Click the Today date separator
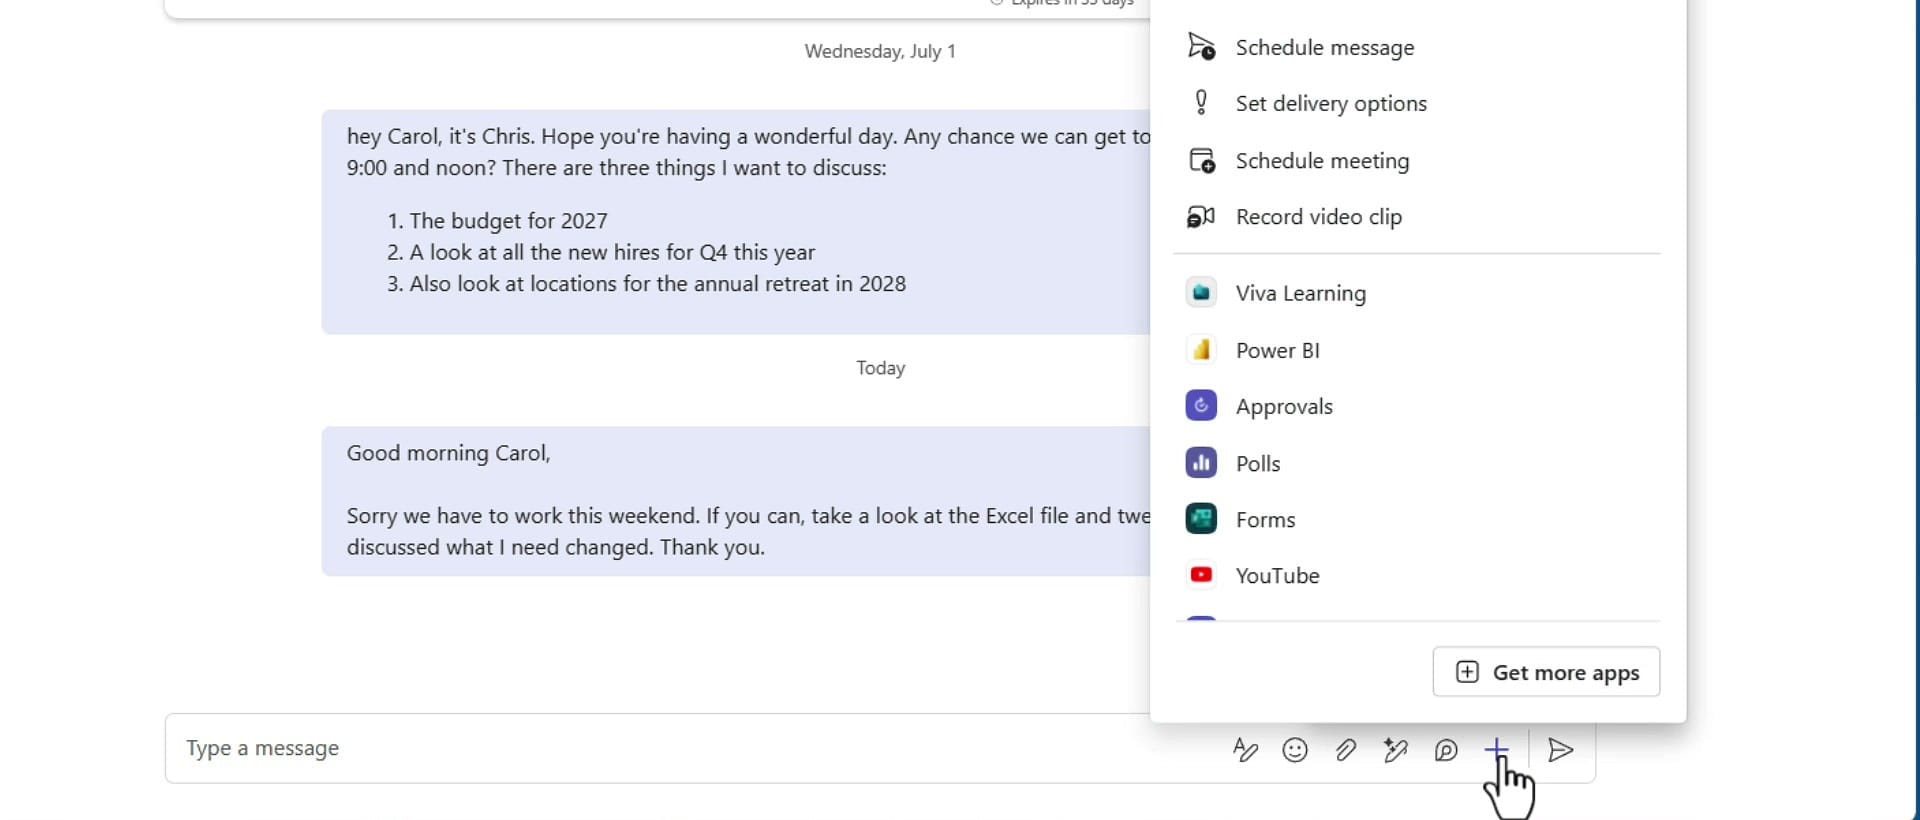 pos(880,368)
